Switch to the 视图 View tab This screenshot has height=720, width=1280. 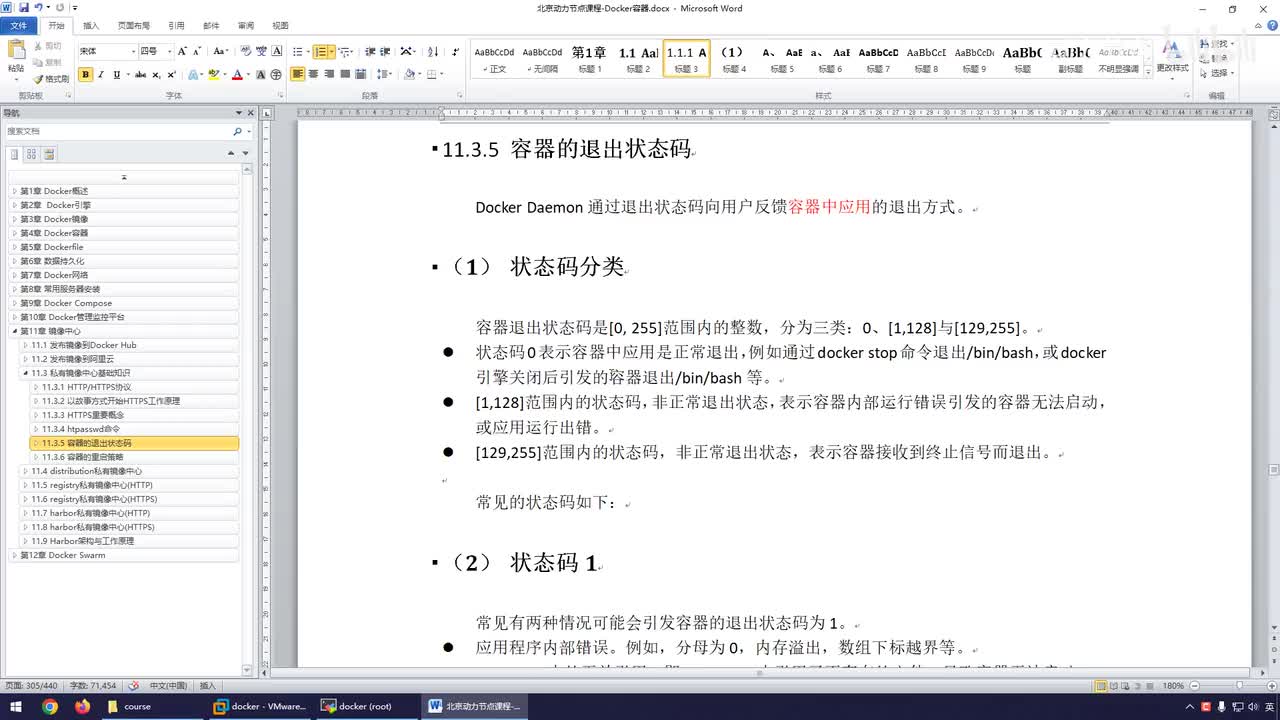(280, 25)
